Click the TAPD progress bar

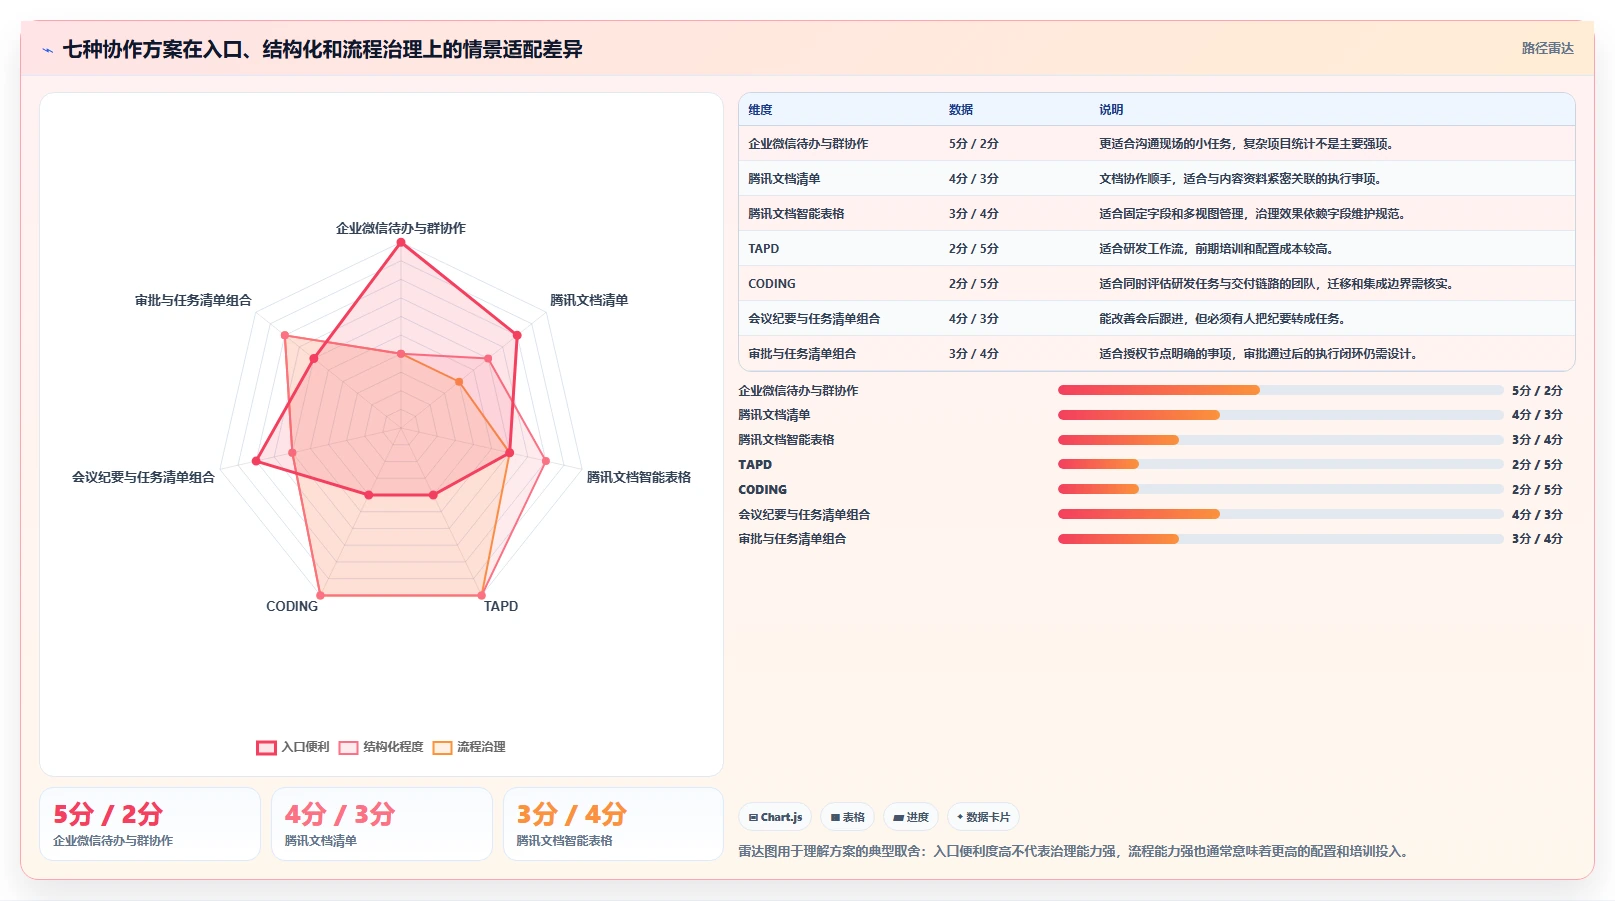pyautogui.click(x=1281, y=464)
